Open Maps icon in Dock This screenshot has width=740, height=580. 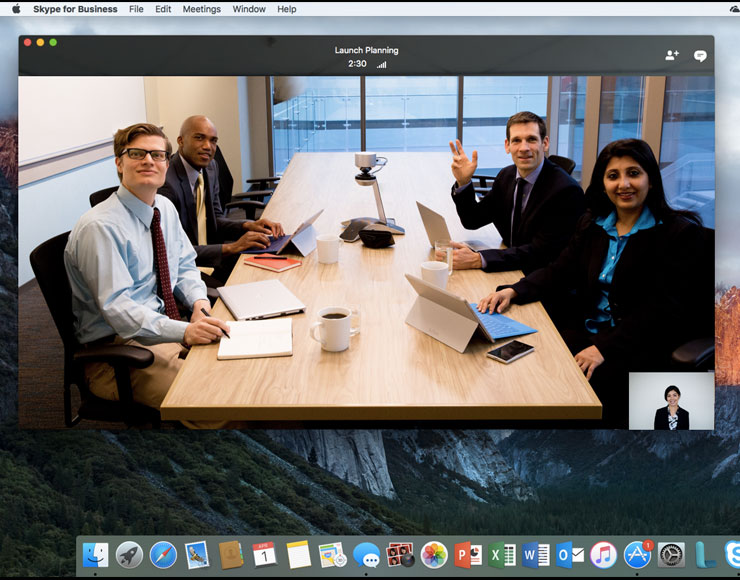tap(333, 555)
